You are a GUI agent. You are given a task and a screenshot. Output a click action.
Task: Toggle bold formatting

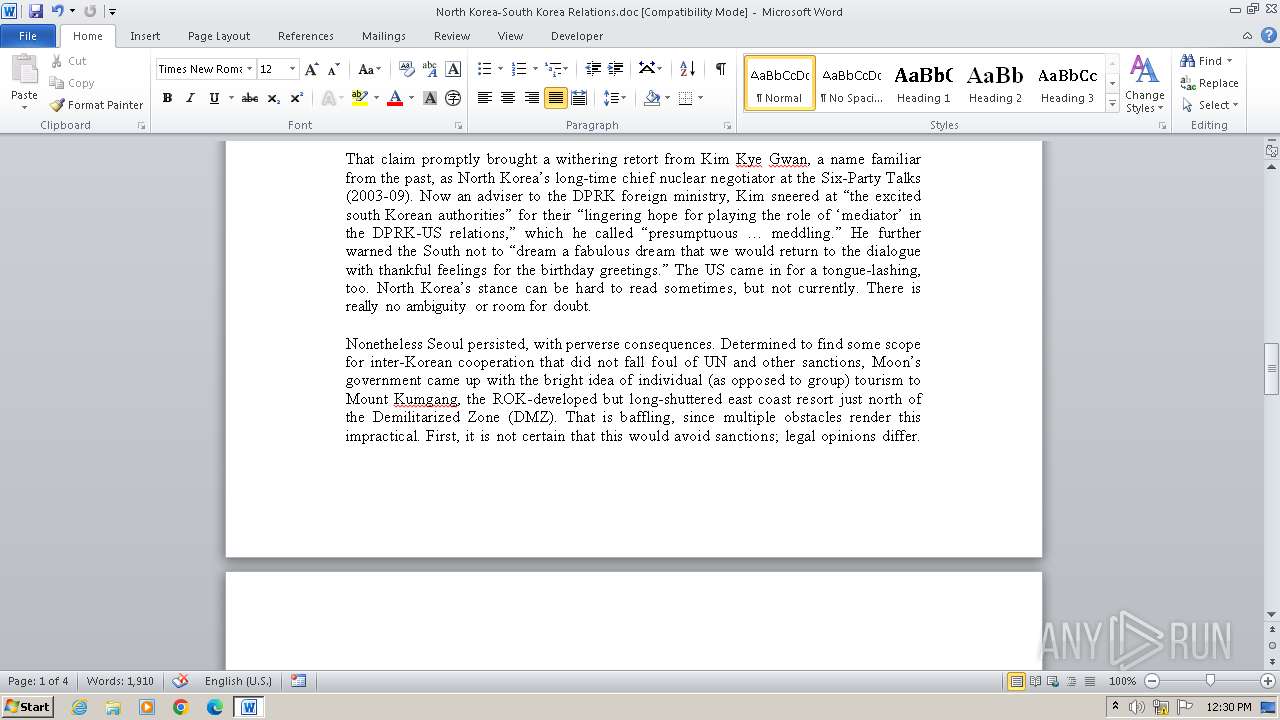point(167,98)
